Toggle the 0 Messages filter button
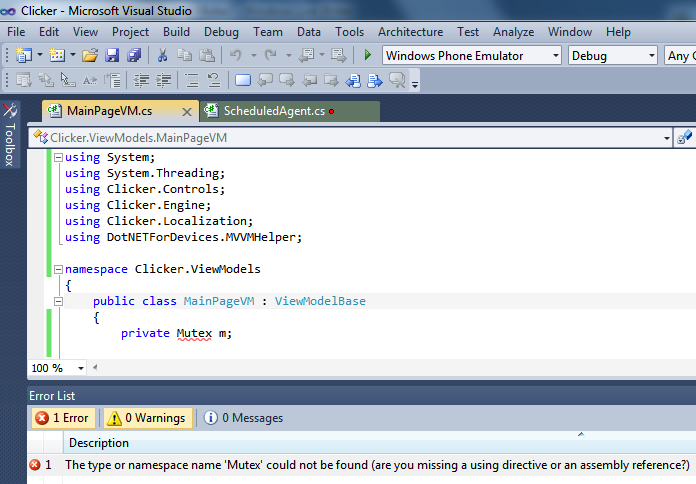 (x=243, y=418)
